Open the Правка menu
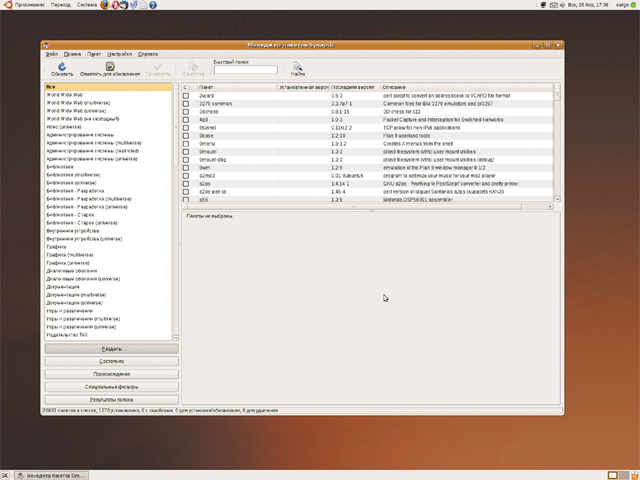Image resolution: width=640 pixels, height=480 pixels. click(x=72, y=54)
